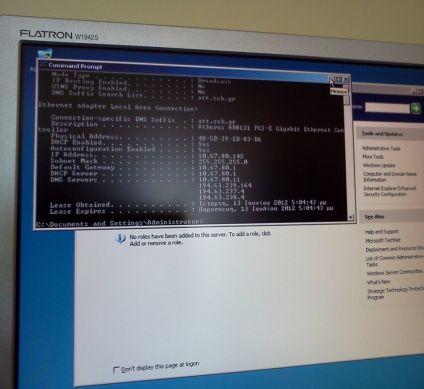424x389 pixels.
Task: Click the 'Lease Obtained' row
Action: click(x=188, y=203)
